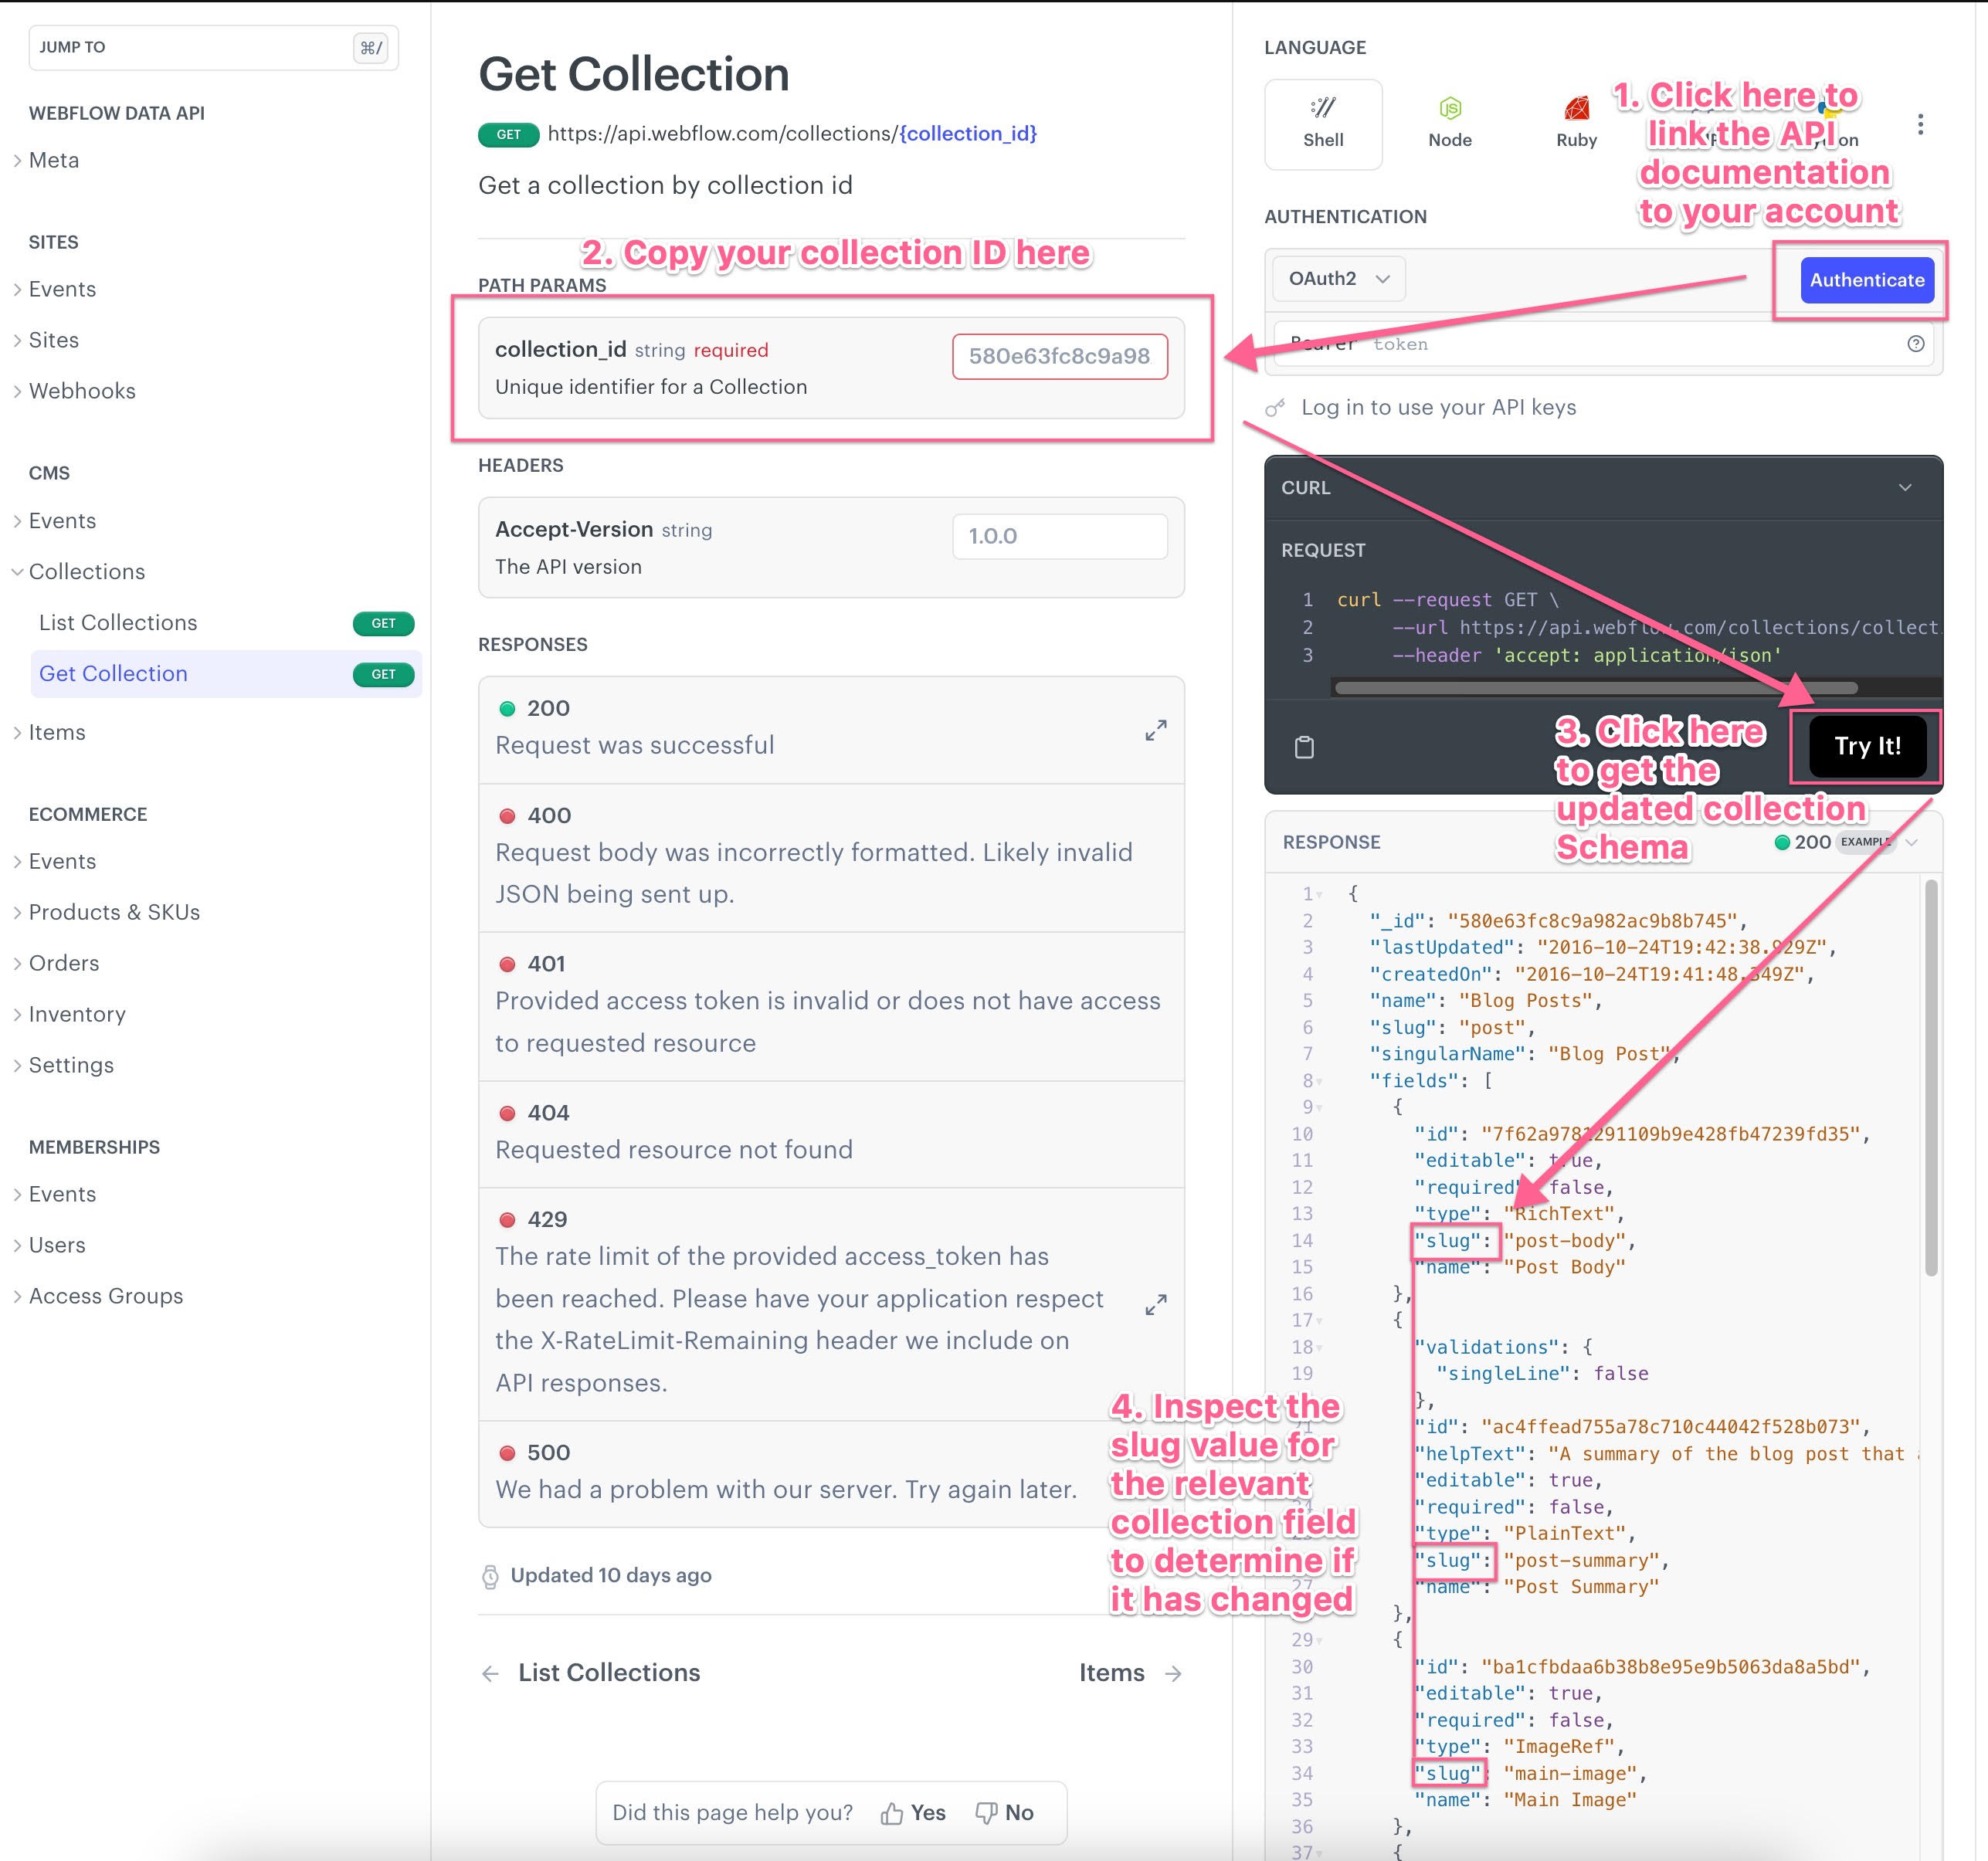Click the GET badge beside List Collections
The image size is (1988, 1861).
[383, 623]
